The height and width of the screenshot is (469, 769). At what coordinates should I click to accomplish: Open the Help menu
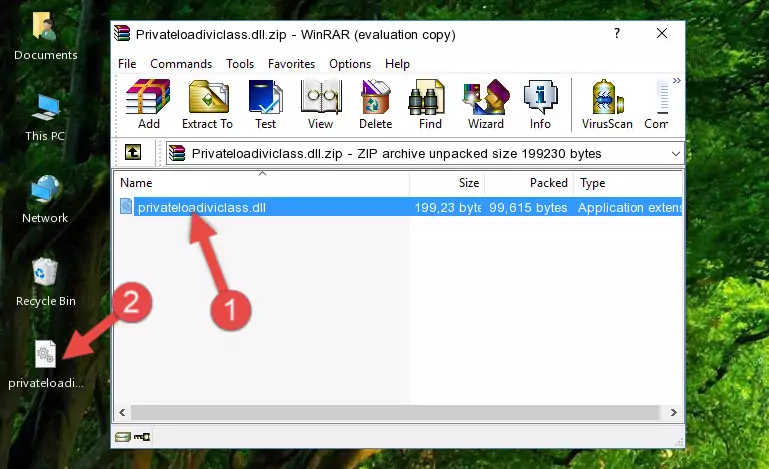coord(397,64)
